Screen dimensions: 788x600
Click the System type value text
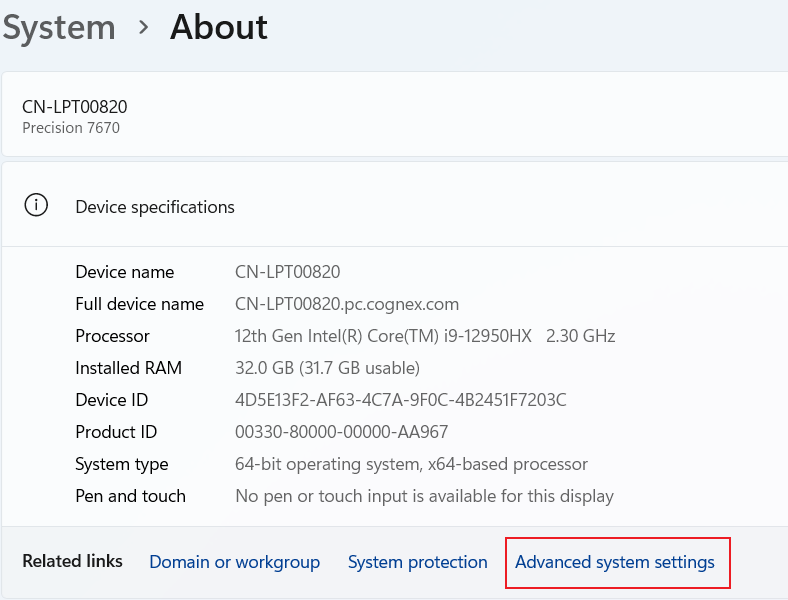pyautogui.click(x=411, y=464)
